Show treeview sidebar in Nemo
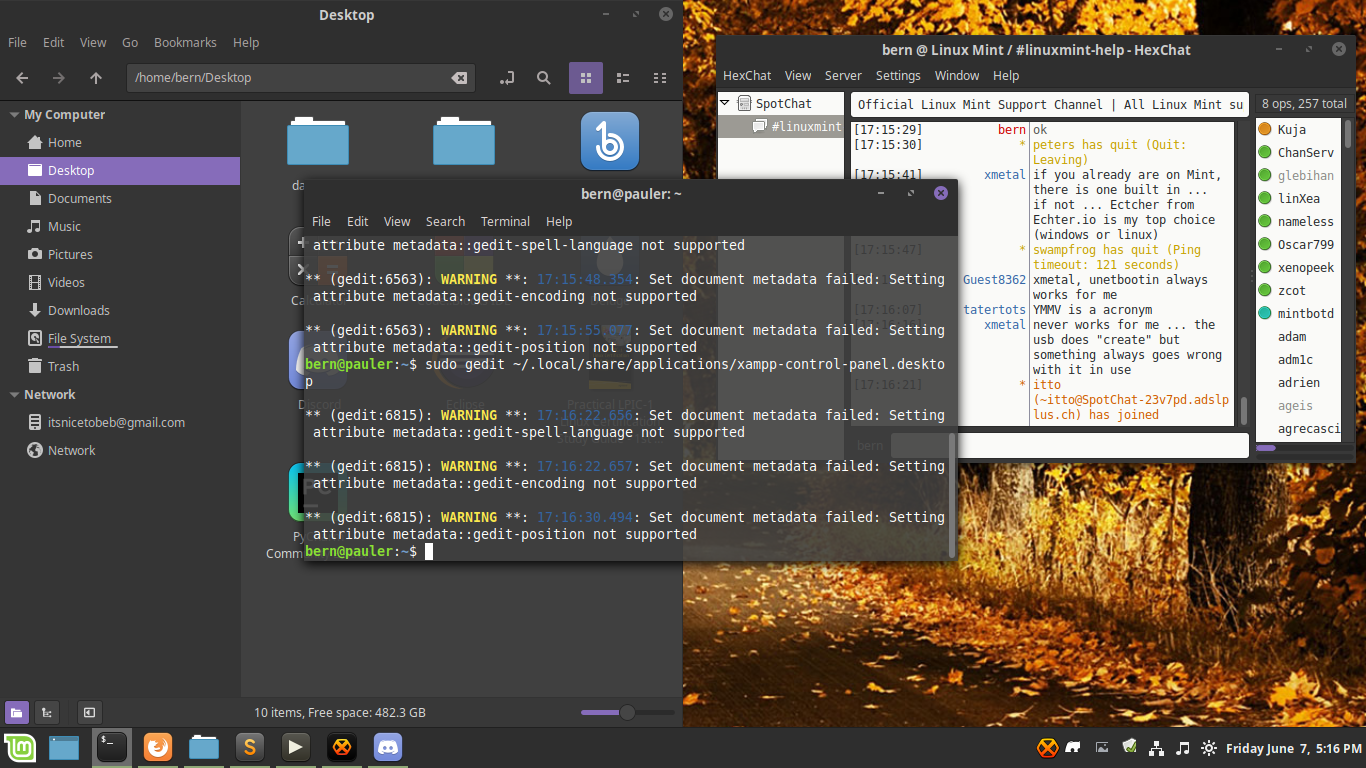This screenshot has height=768, width=1366. [46, 712]
